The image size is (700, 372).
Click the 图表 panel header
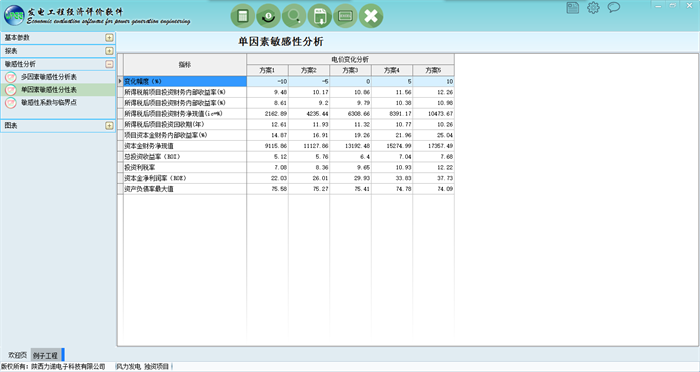[x=58, y=126]
